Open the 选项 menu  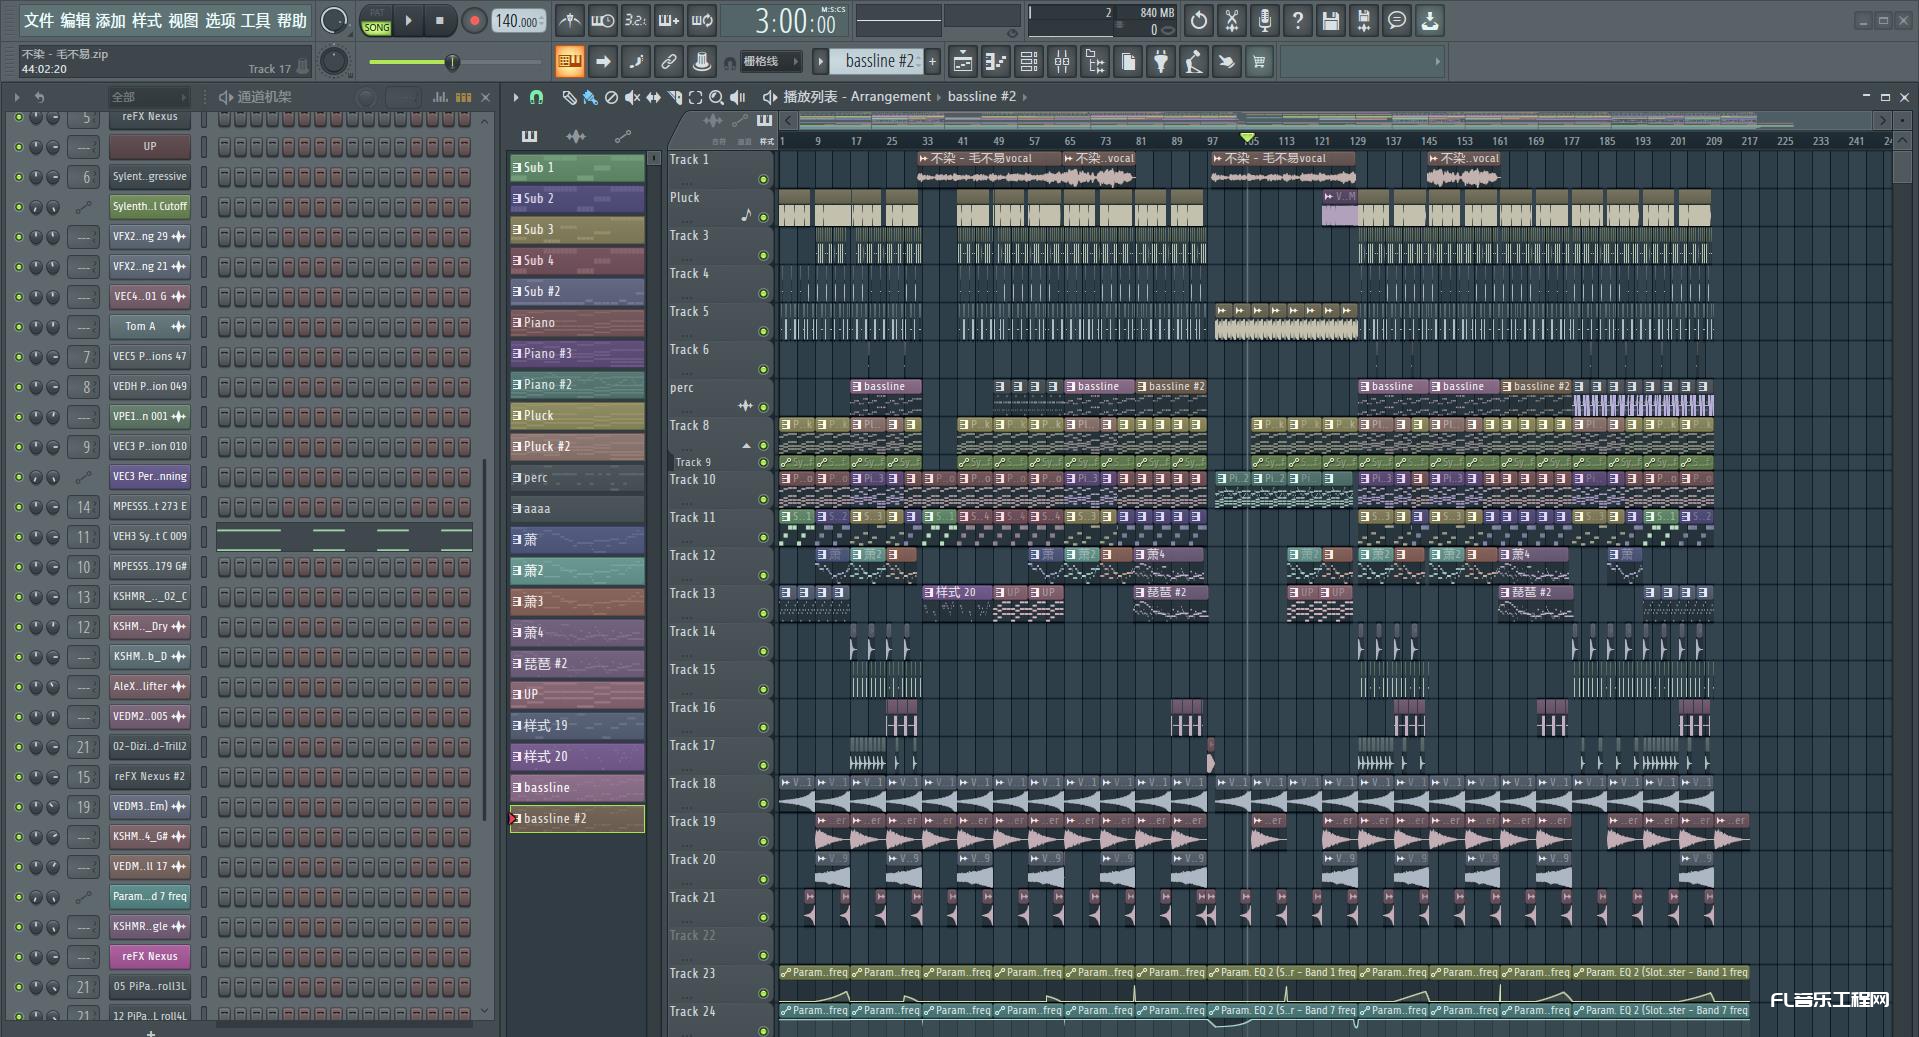[x=219, y=20]
